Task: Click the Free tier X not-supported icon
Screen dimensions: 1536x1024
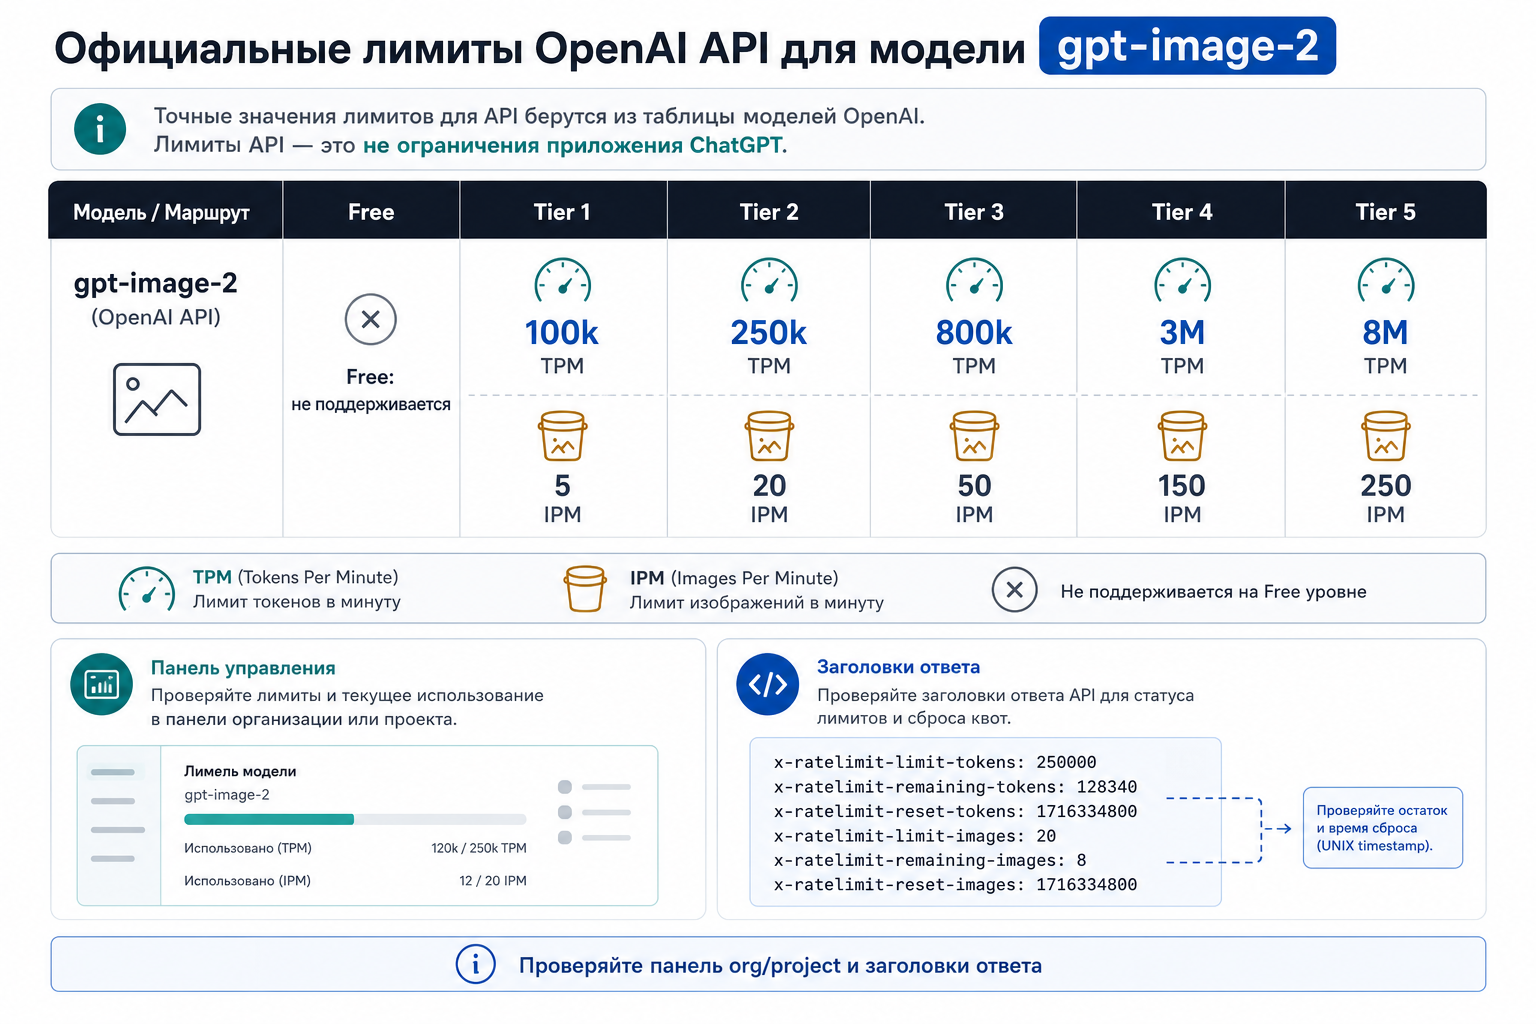Action: coord(371,320)
